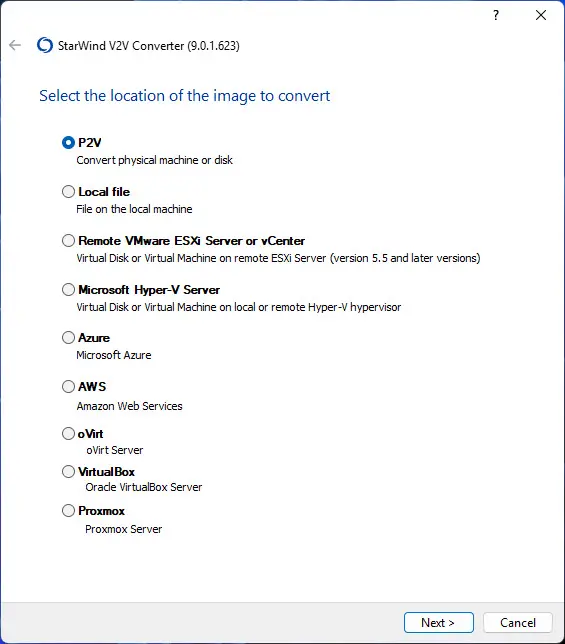Image resolution: width=565 pixels, height=644 pixels.
Task: Choose the VirtualBox radio button
Action: [68, 472]
